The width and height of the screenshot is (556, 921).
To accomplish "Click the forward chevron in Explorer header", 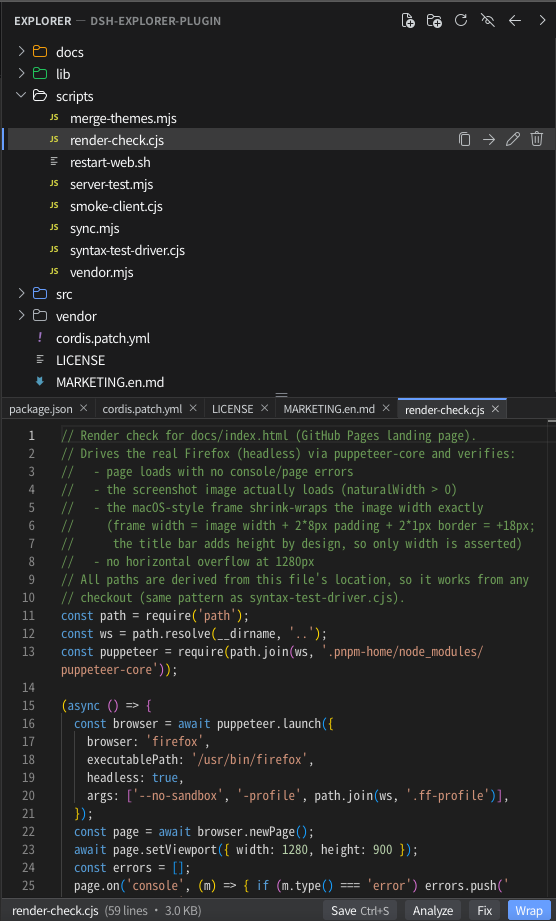I will pos(542,21).
